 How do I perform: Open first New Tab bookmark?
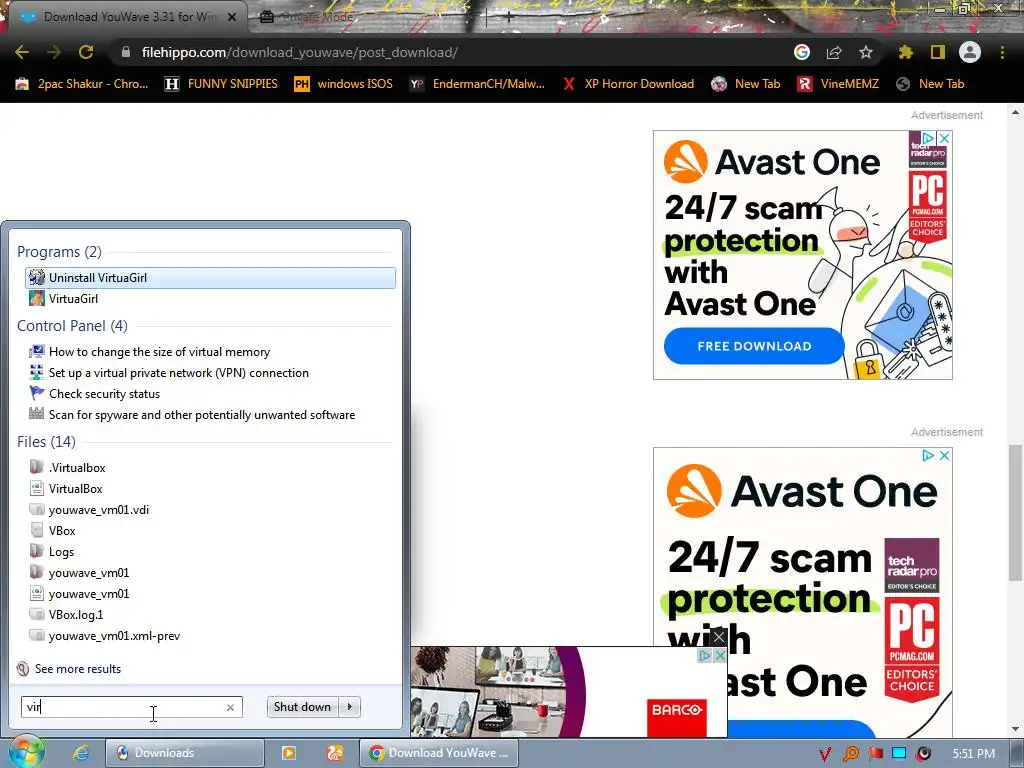click(x=746, y=84)
